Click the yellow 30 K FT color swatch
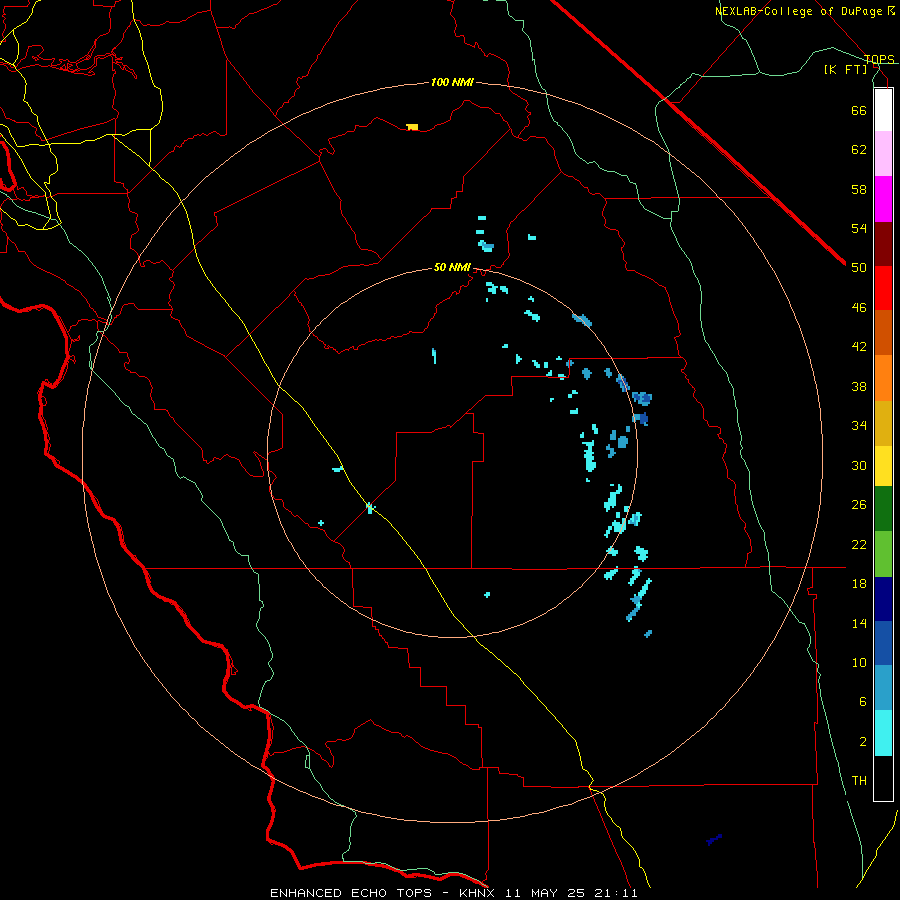900x900 pixels. click(883, 466)
